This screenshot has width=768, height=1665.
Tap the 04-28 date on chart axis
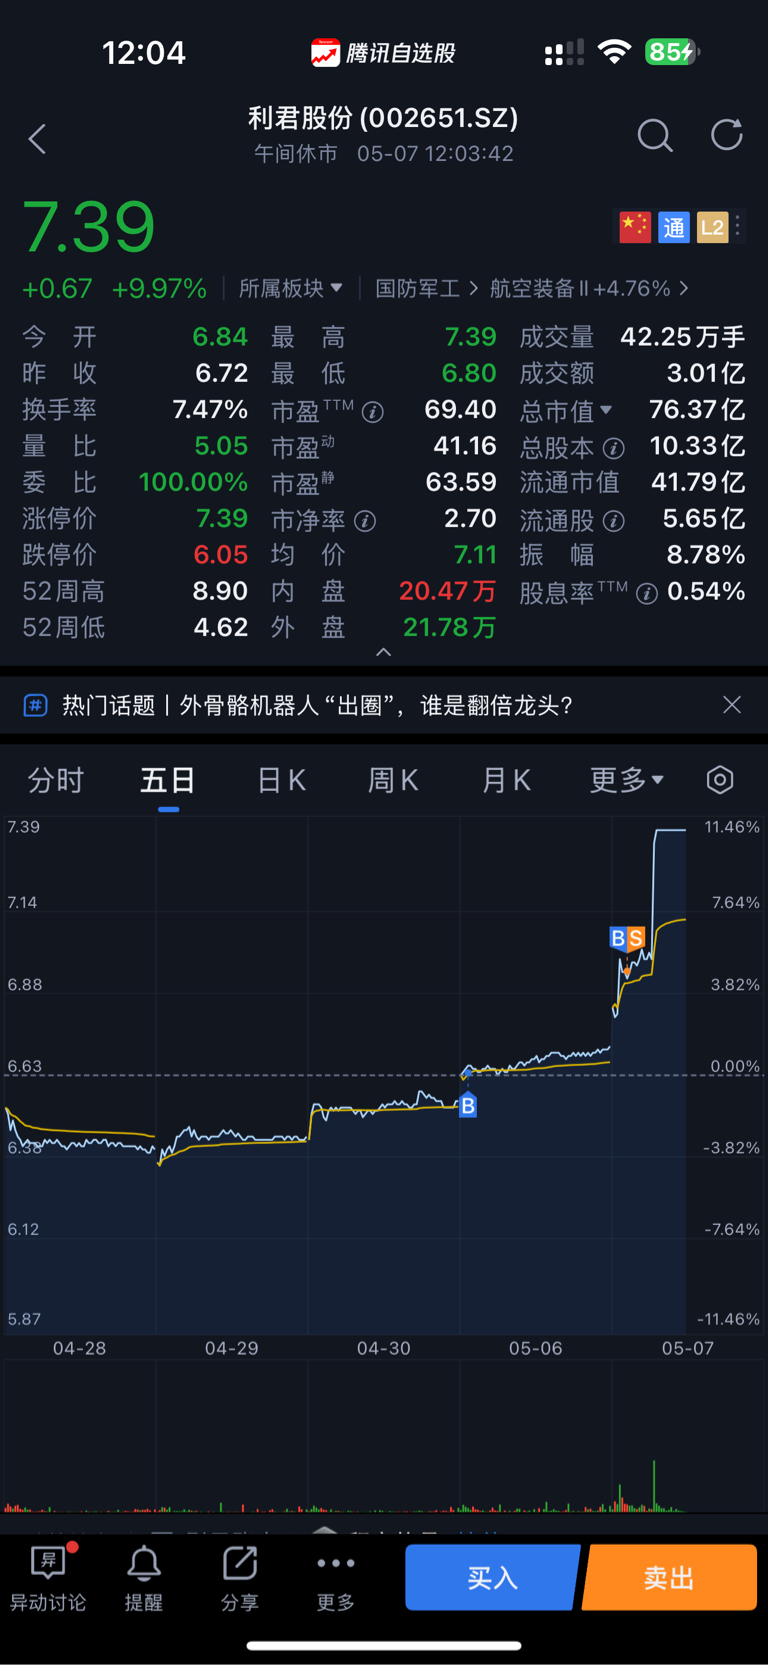(79, 1348)
